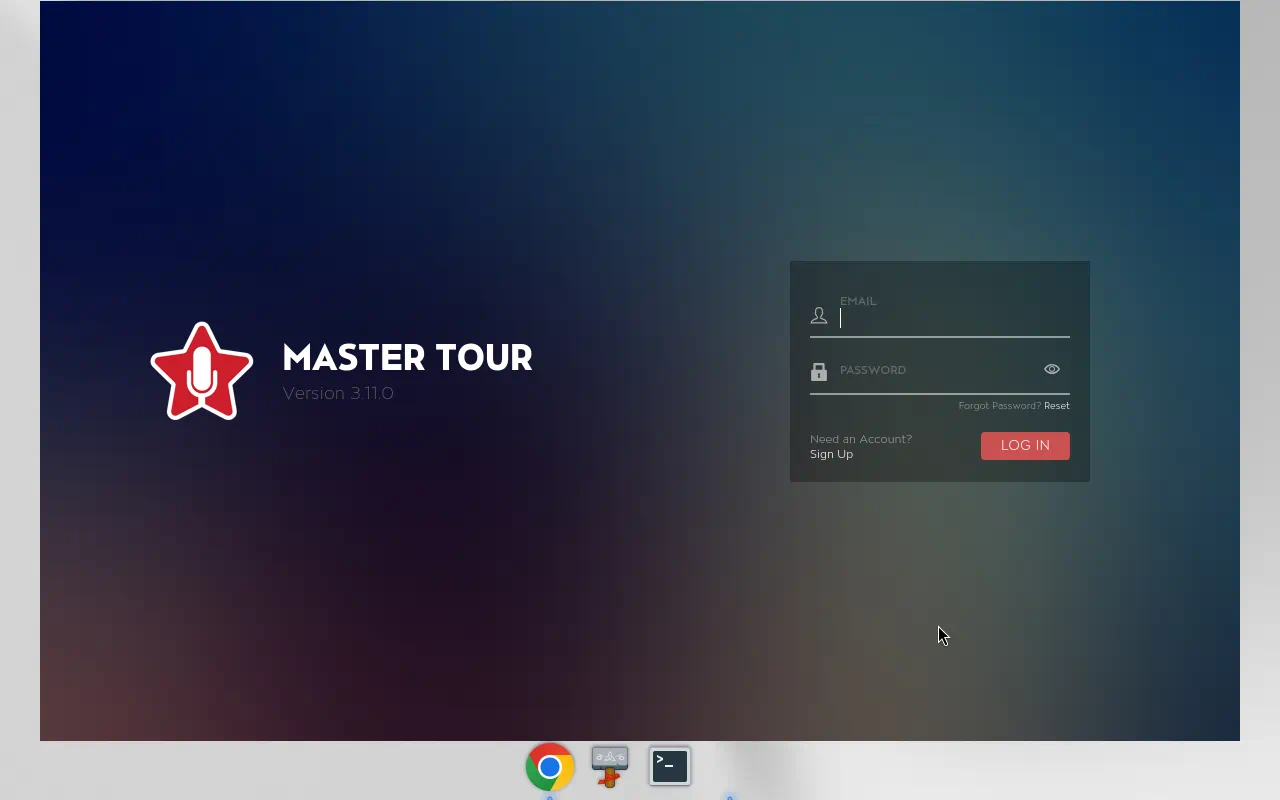Image resolution: width=1280 pixels, height=800 pixels.
Task: Click the Version 3.11.0 text
Action: [338, 393]
